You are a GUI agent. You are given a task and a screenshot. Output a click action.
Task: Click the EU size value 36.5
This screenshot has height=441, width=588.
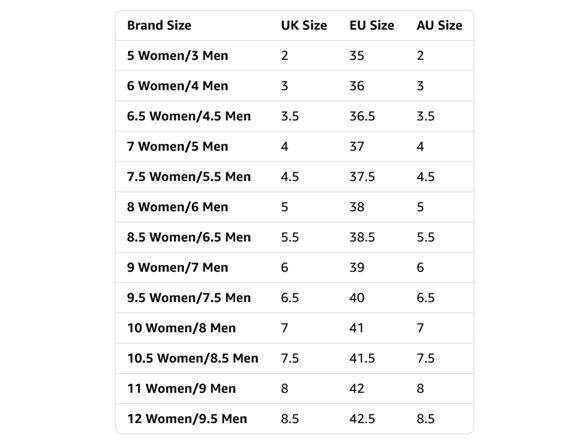pyautogui.click(x=362, y=116)
